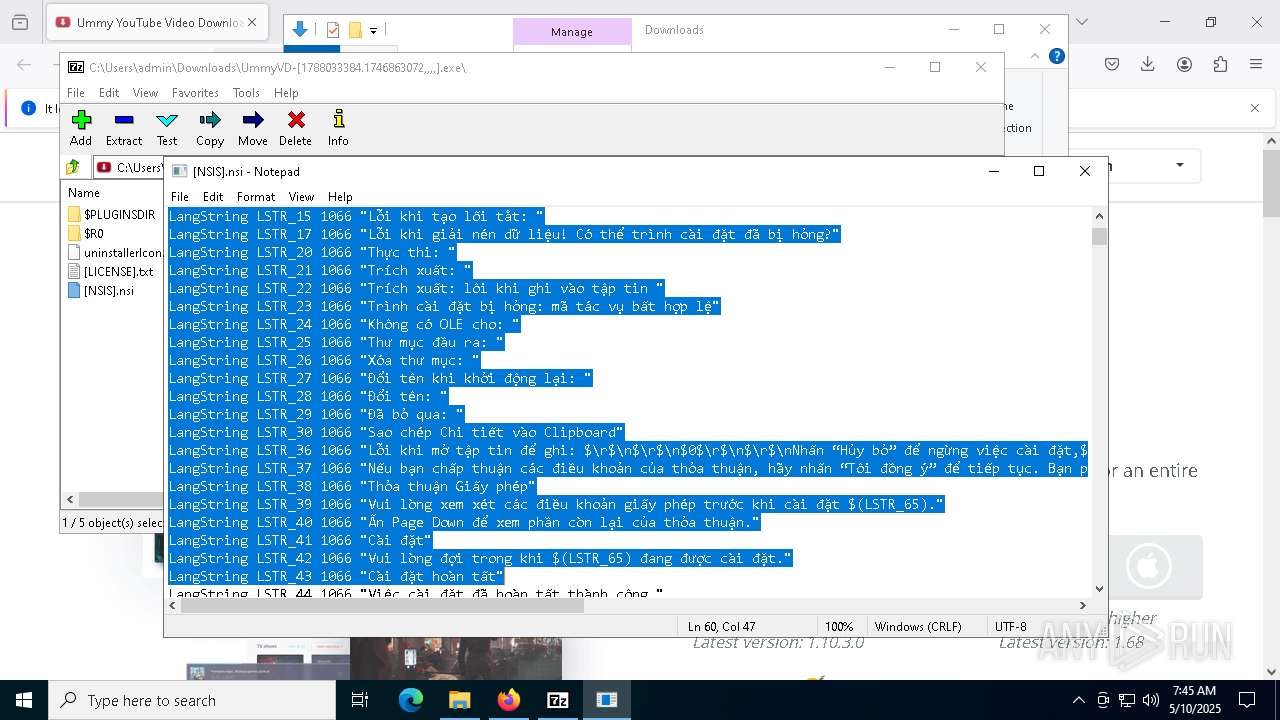Image resolution: width=1280 pixels, height=720 pixels.
Task: Select [NSIS].nsi in 7-Zip list
Action: (x=101, y=291)
